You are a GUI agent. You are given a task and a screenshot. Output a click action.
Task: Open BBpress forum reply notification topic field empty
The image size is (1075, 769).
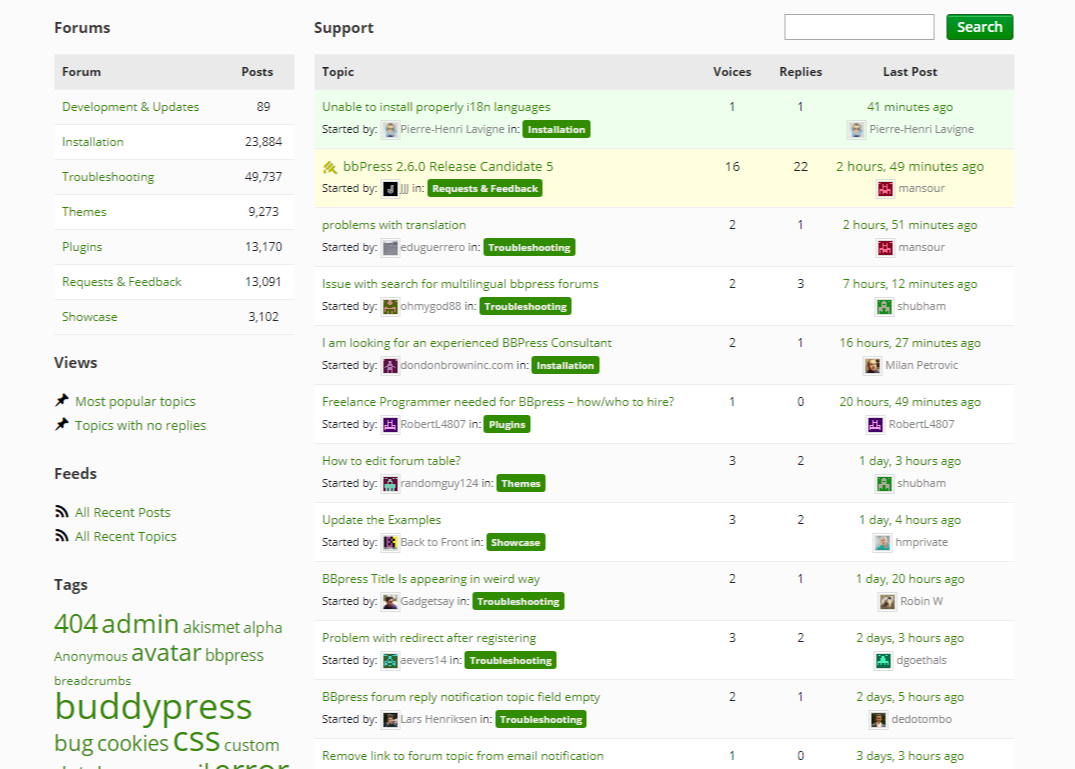click(x=461, y=696)
